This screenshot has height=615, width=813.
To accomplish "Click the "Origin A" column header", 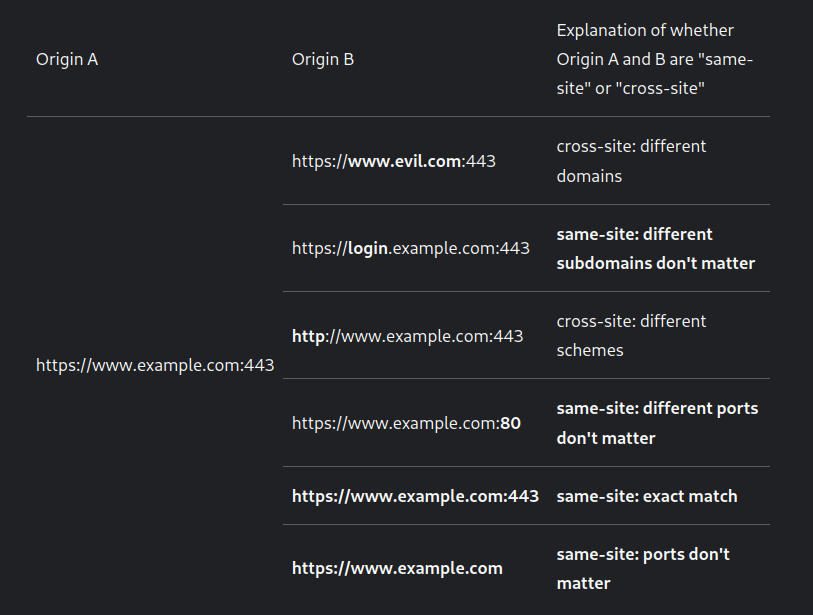I will pos(67,59).
